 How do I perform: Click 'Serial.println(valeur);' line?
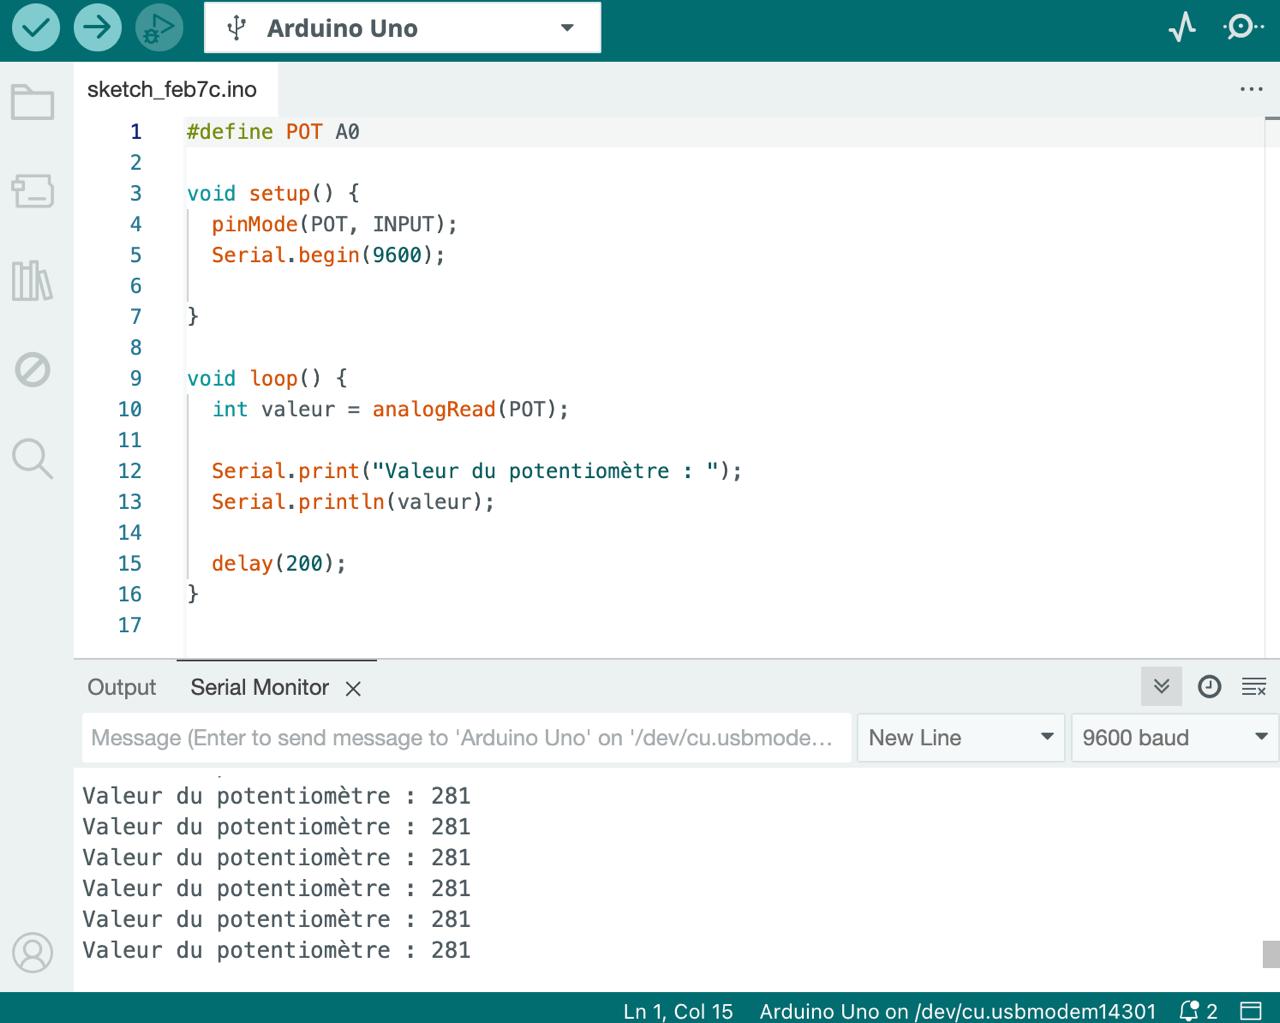[x=353, y=502]
